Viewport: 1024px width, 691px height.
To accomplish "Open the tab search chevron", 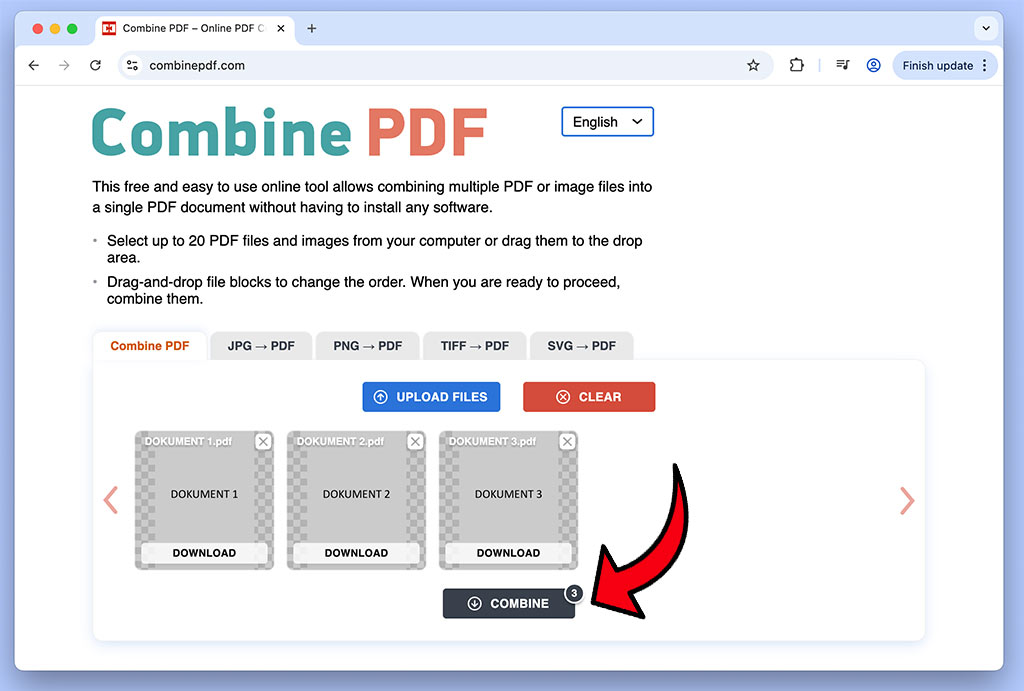I will tap(986, 29).
